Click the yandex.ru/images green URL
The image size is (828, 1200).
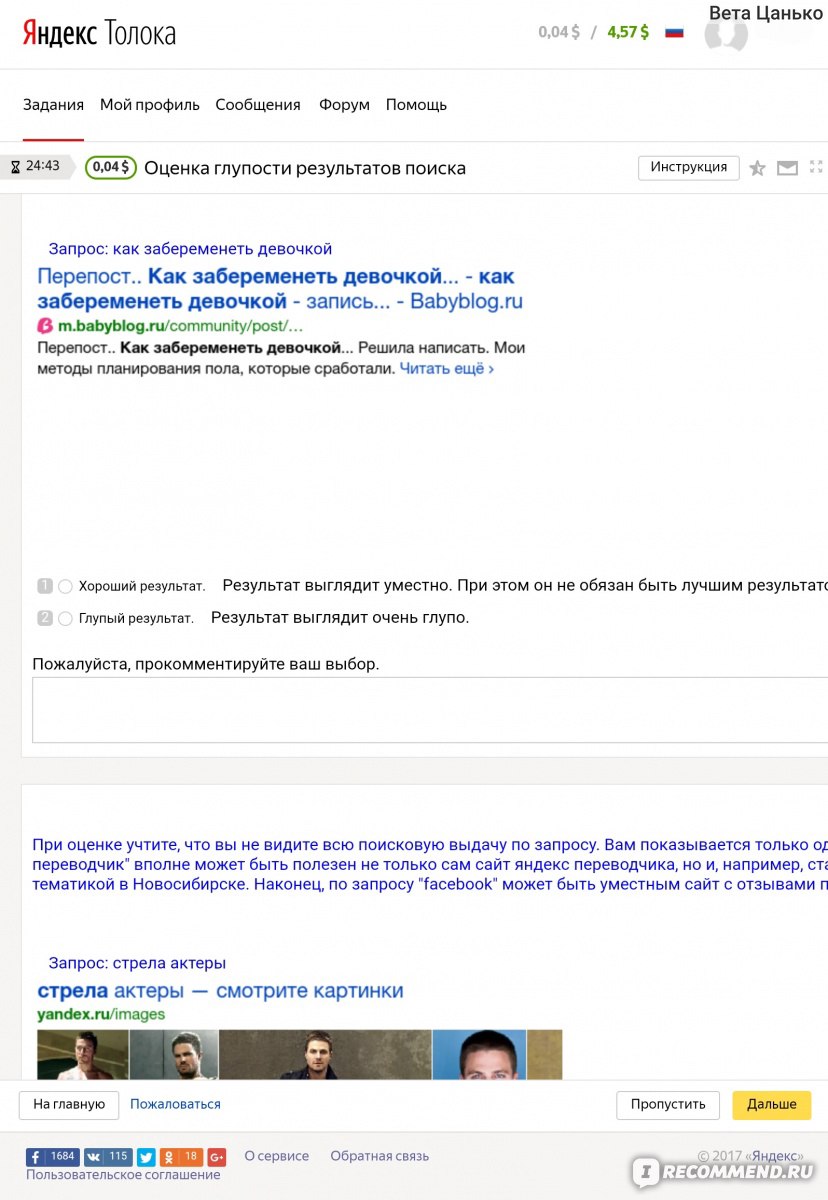point(101,1014)
